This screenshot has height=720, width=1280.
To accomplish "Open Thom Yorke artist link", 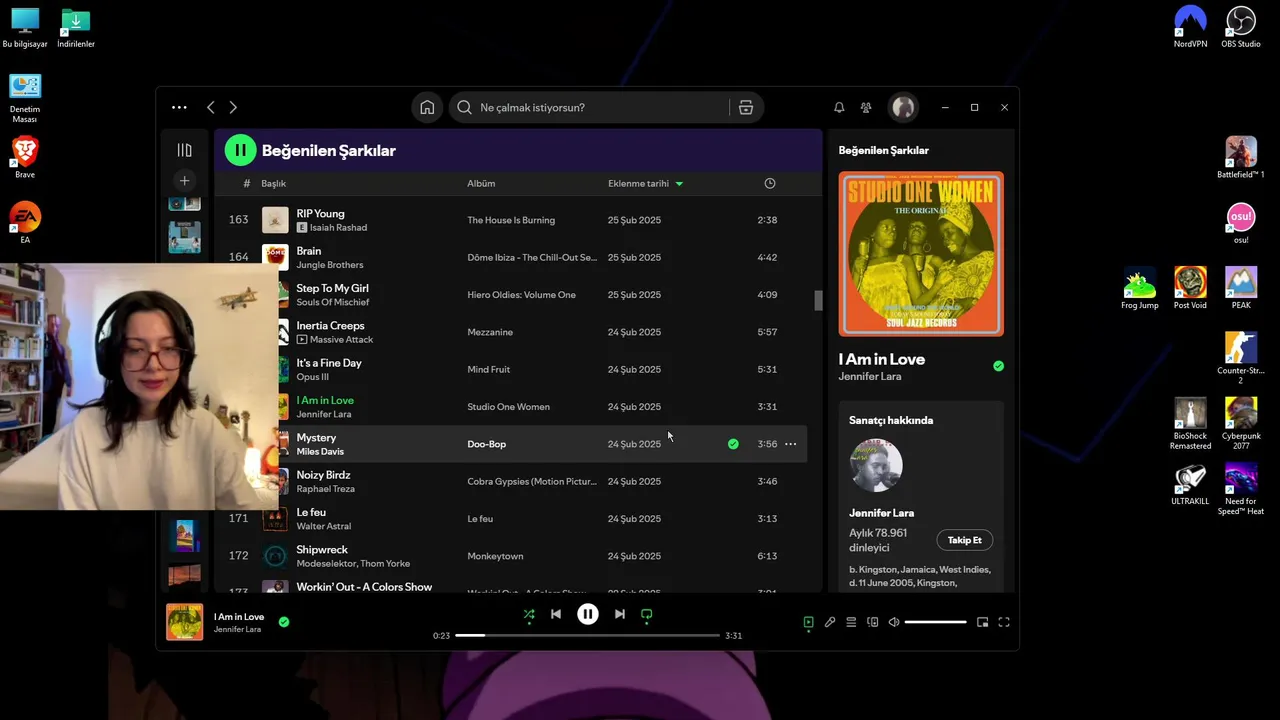I will click(x=385, y=564).
